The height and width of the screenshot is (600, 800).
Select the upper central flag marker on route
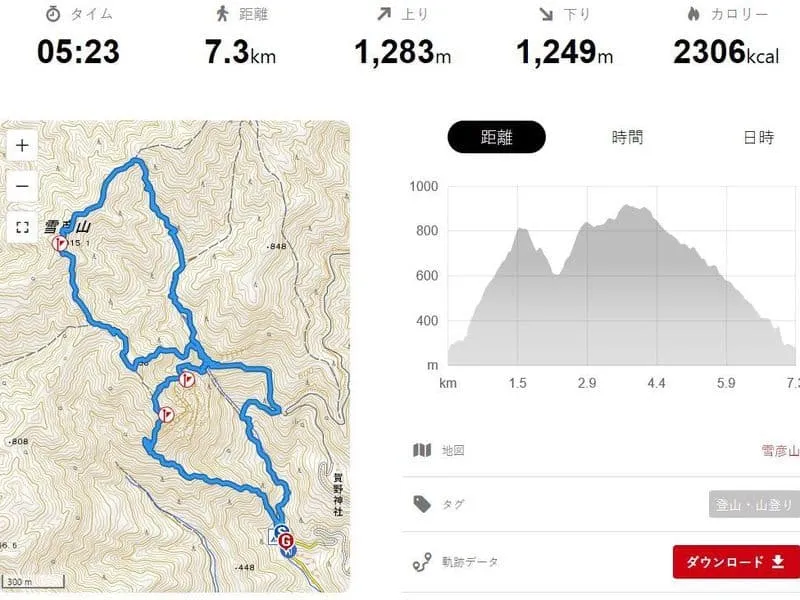[x=186, y=379]
